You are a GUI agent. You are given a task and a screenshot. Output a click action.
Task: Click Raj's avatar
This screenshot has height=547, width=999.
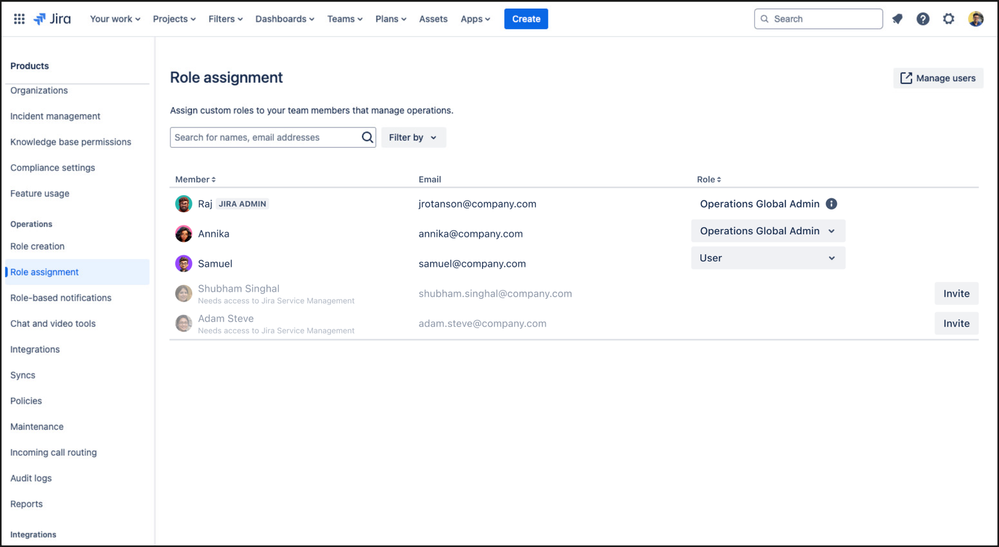pos(183,204)
